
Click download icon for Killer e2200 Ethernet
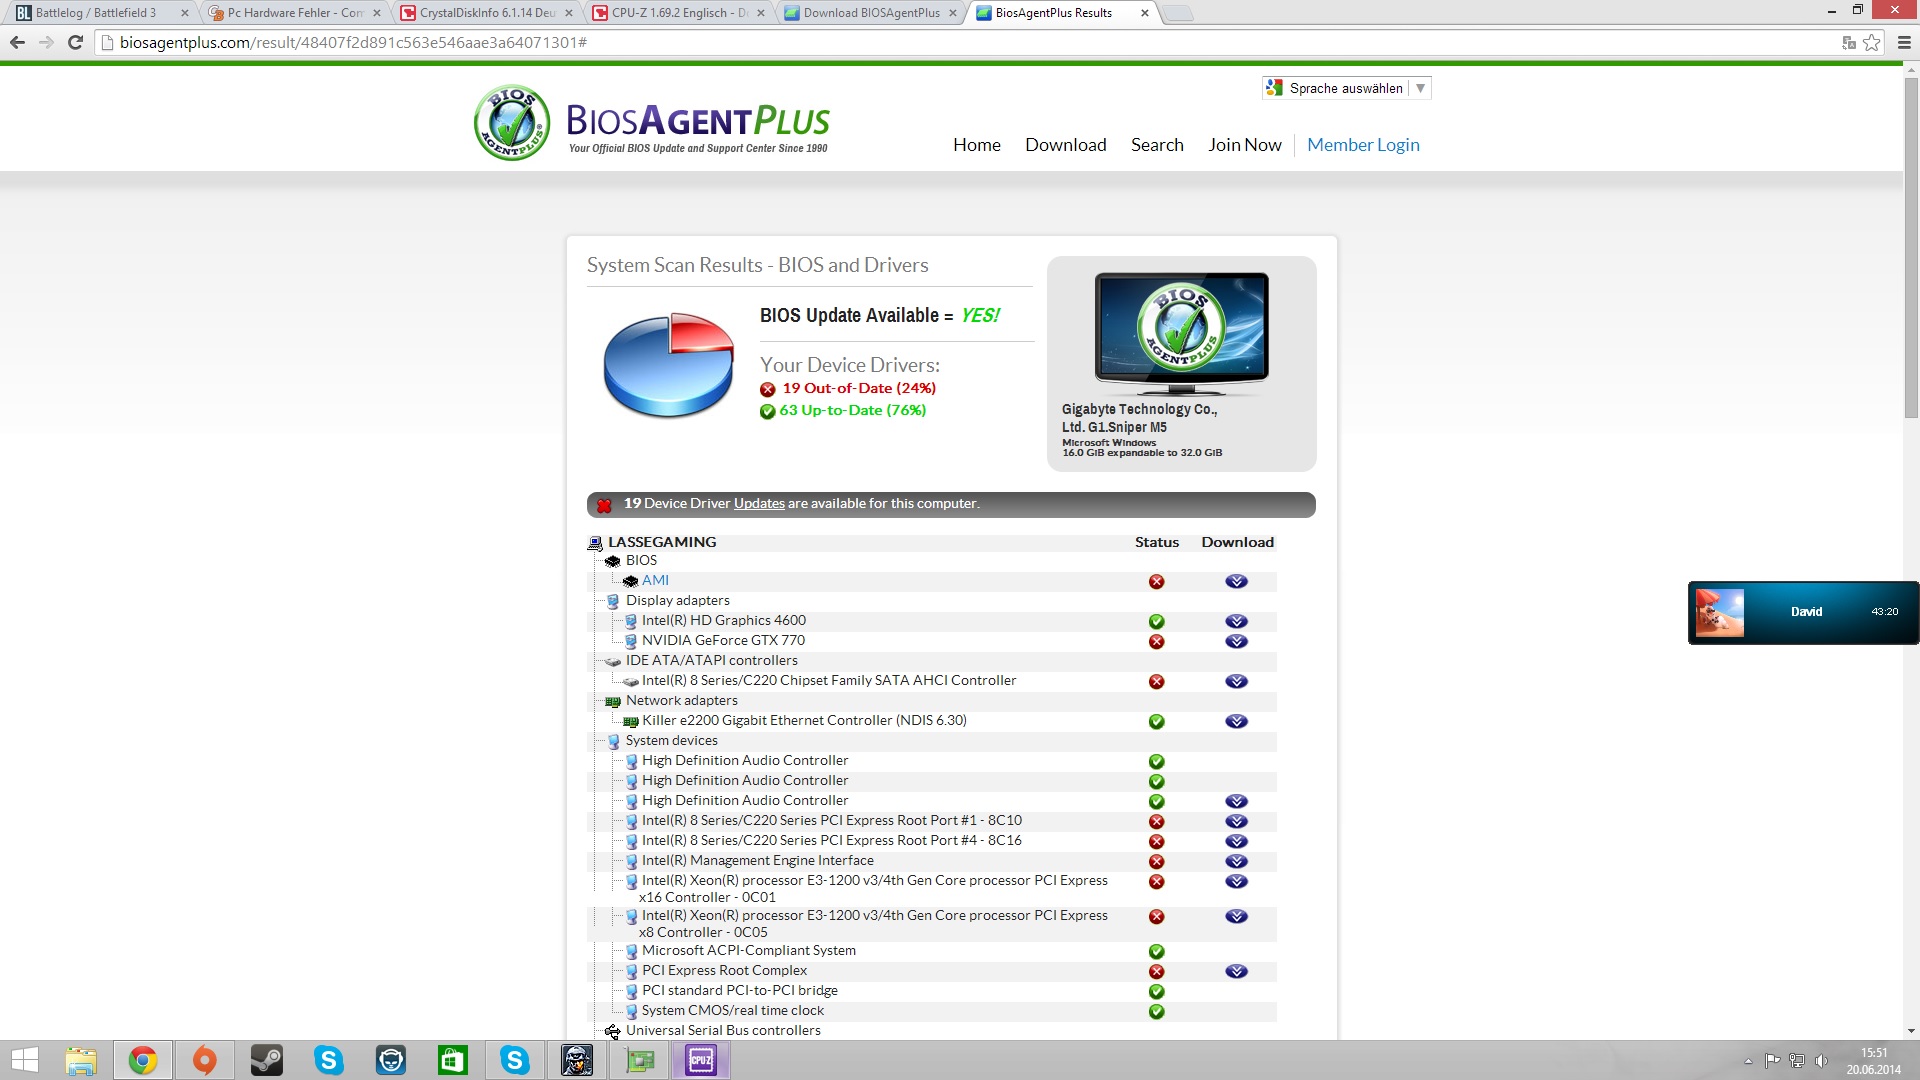tap(1236, 721)
